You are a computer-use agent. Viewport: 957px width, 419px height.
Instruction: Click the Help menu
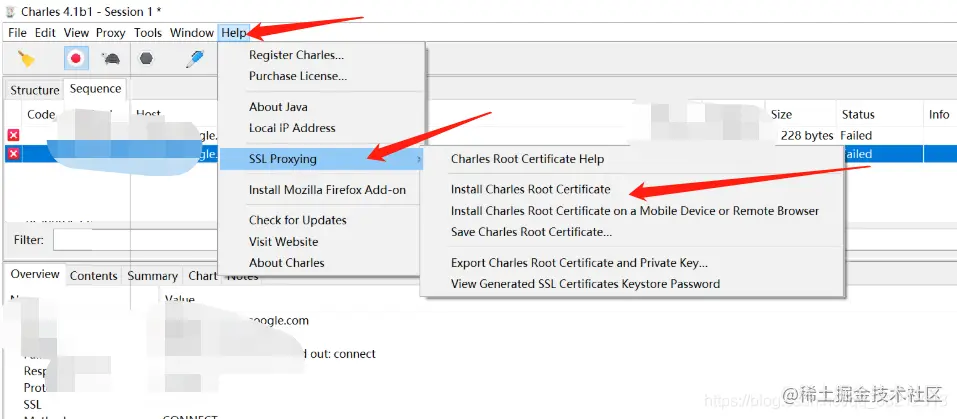[x=234, y=33]
